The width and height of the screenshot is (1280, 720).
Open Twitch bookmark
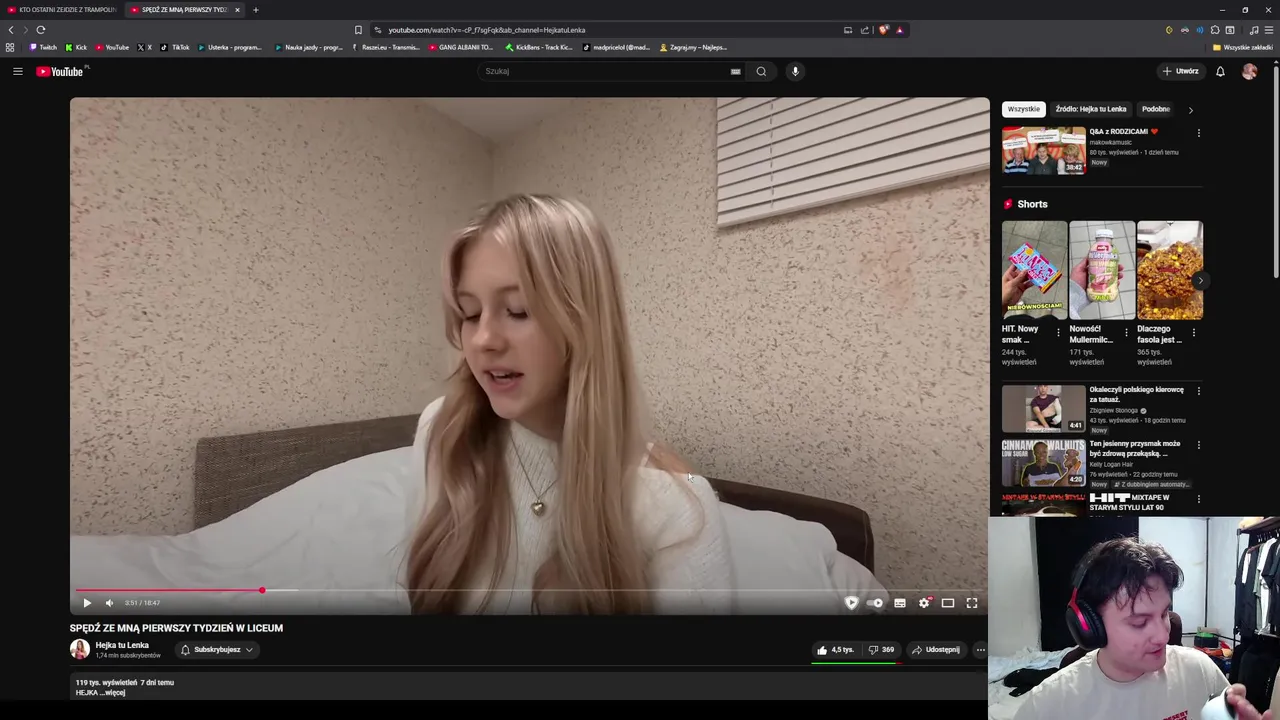pyautogui.click(x=43, y=47)
